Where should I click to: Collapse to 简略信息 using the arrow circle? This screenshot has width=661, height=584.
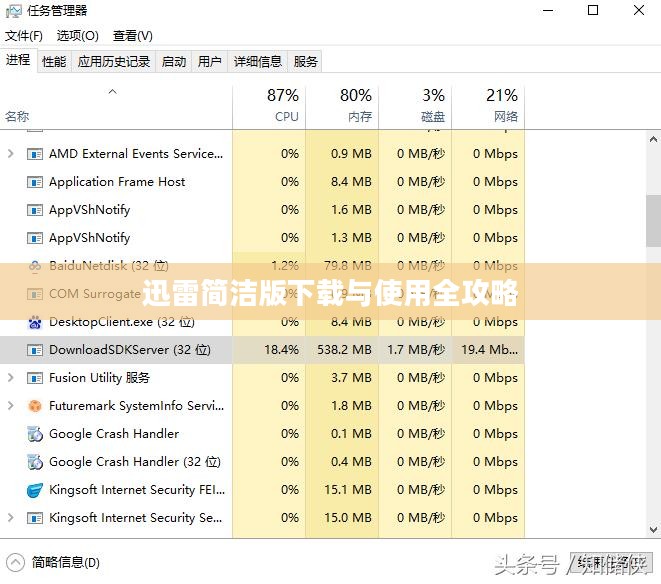[16, 562]
